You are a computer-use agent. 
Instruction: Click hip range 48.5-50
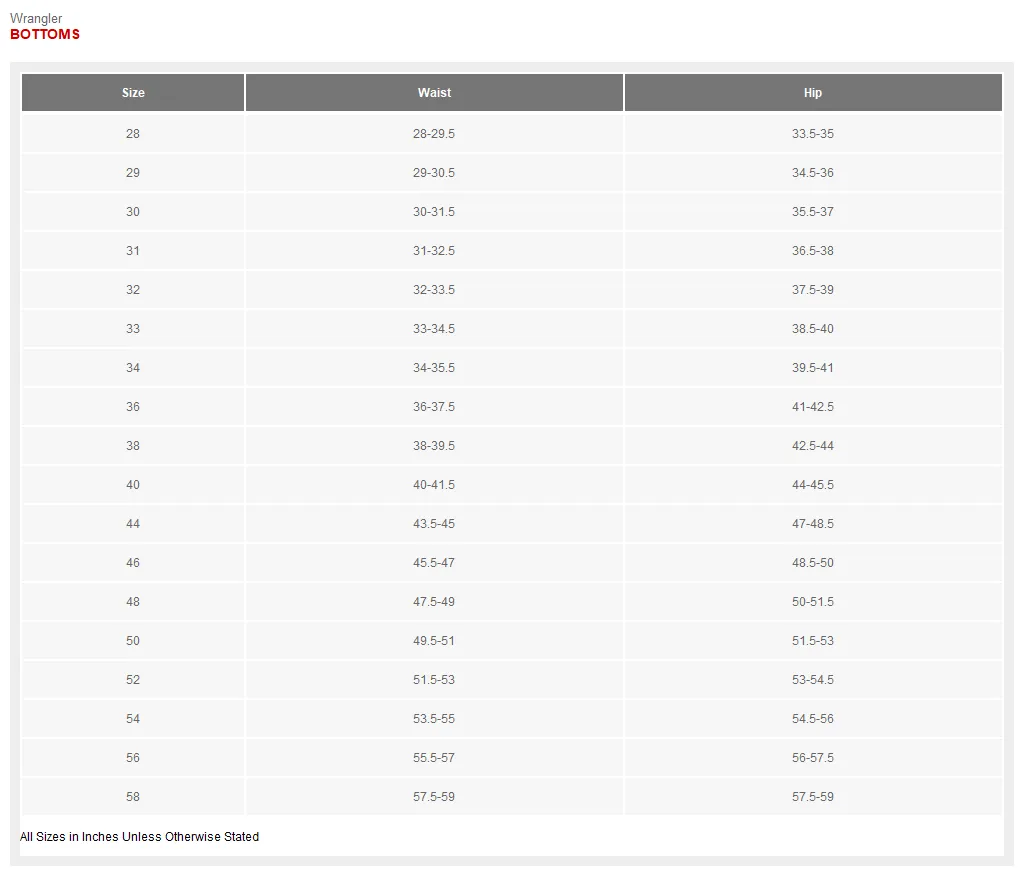coord(813,563)
